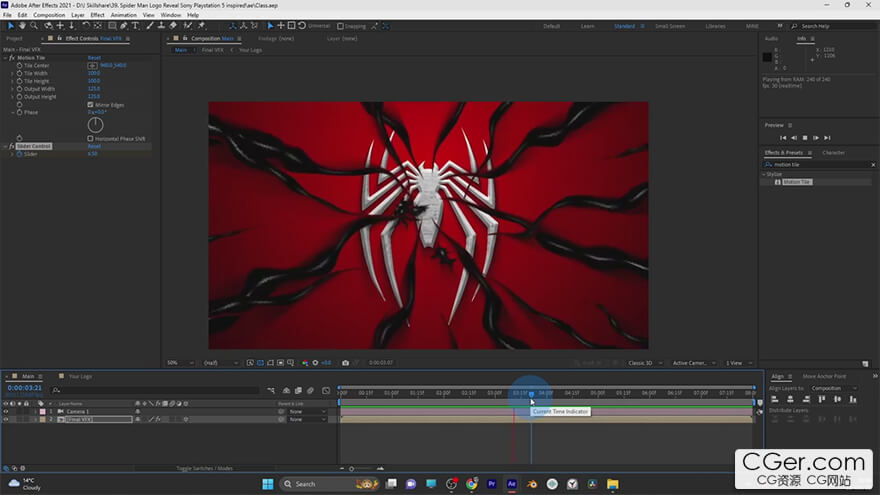The image size is (880, 495).
Task: Toggle motion blur enable icon in timeline
Action: [310, 391]
